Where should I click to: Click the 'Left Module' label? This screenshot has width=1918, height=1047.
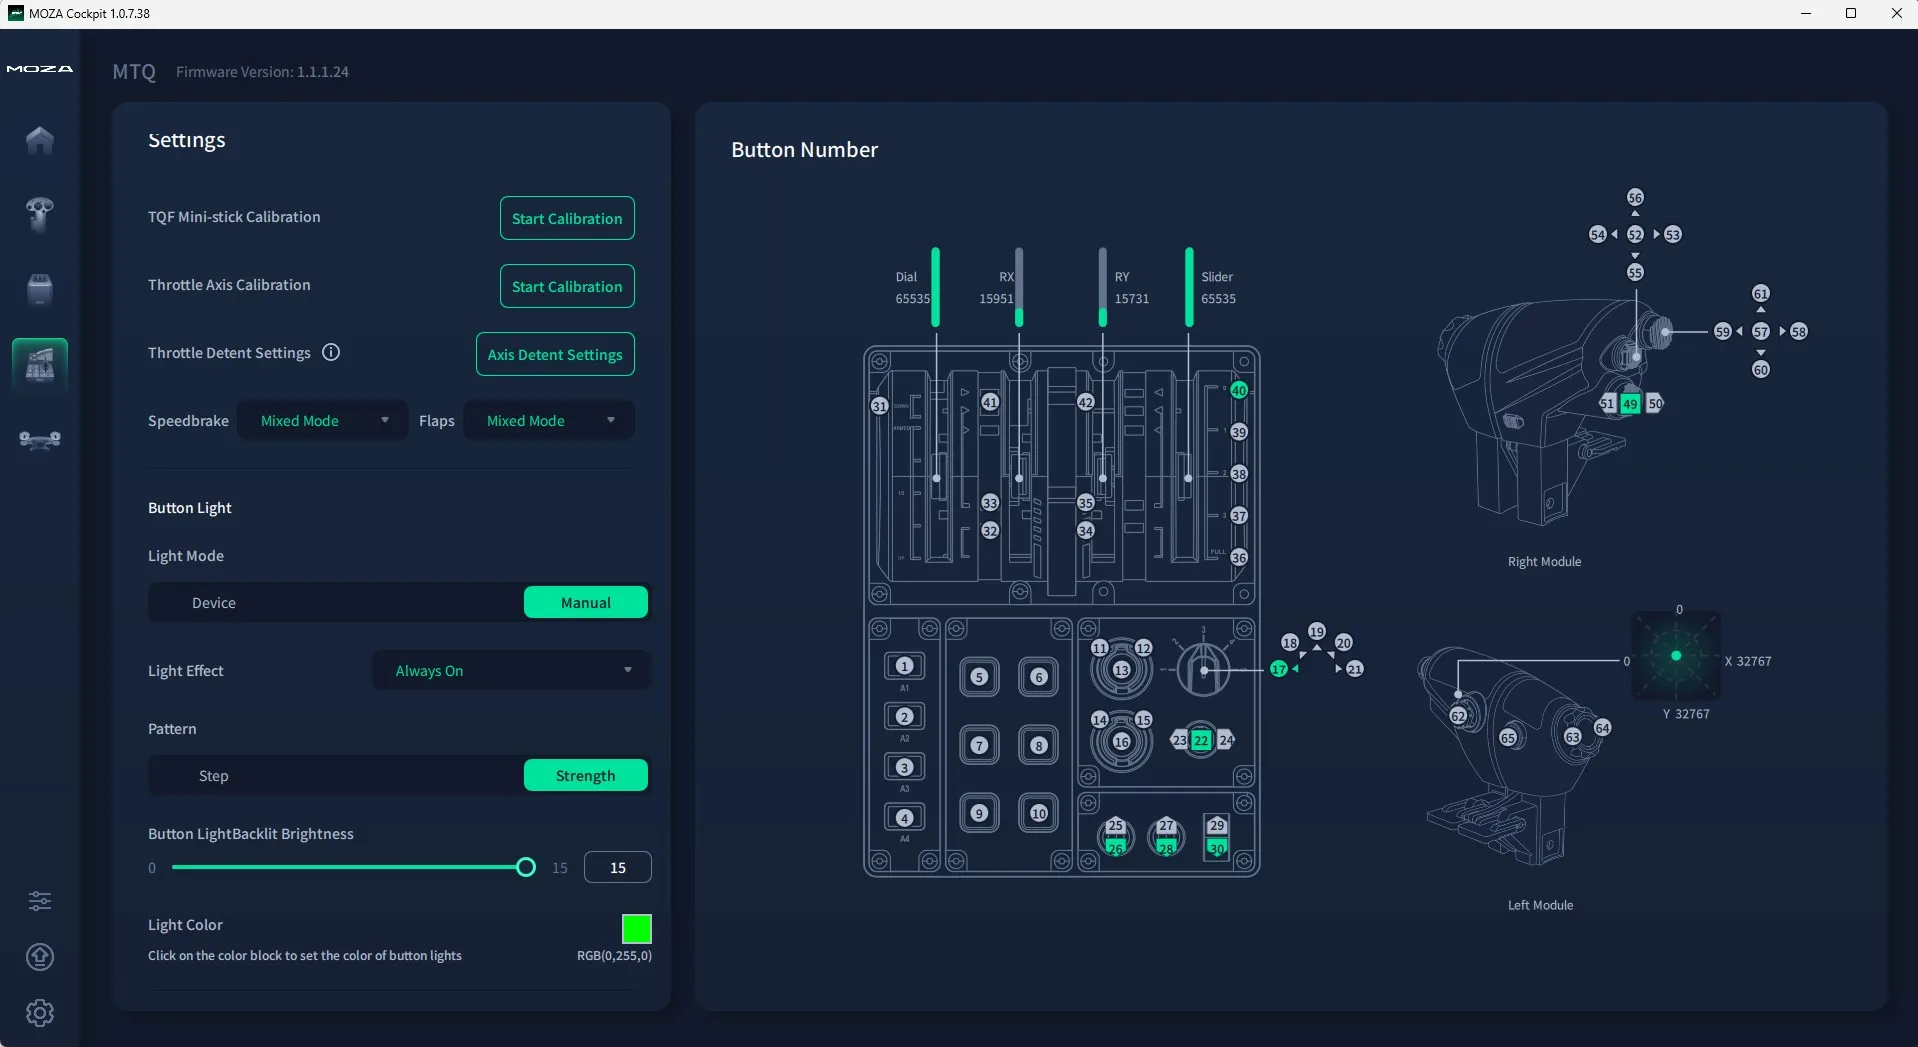(1540, 905)
